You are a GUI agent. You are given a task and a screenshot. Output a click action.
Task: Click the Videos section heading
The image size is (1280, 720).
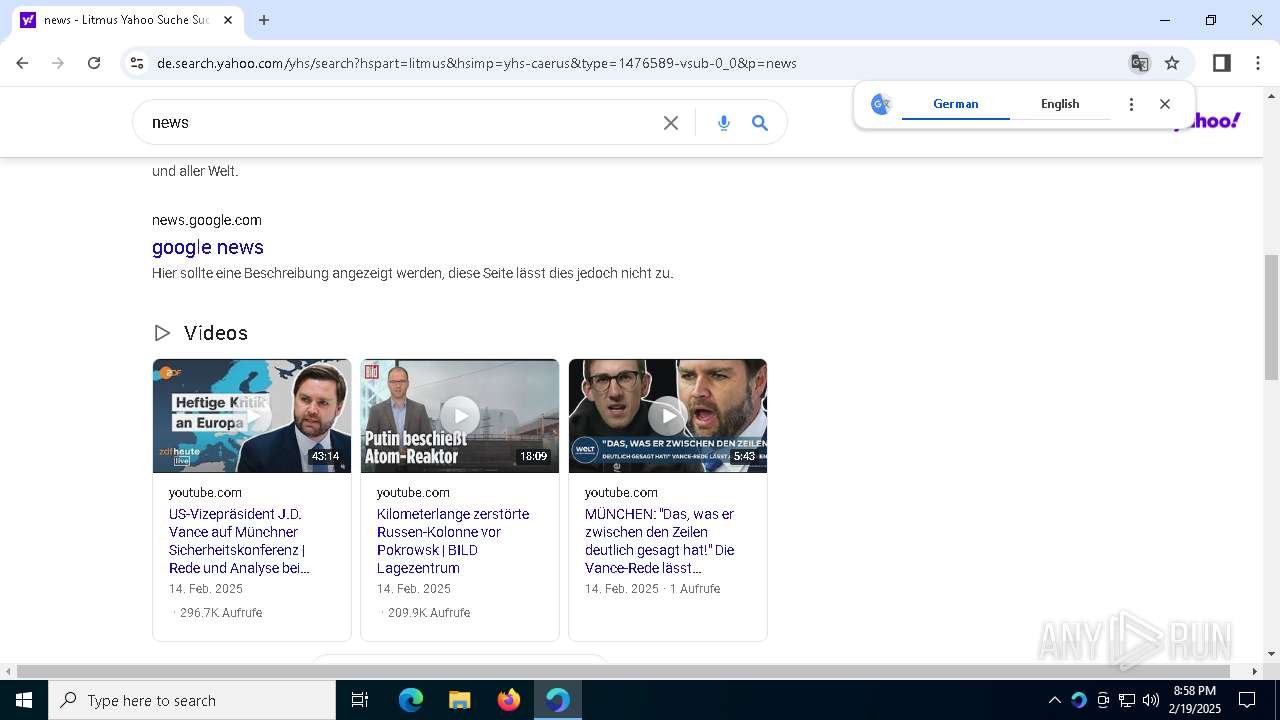click(x=216, y=333)
